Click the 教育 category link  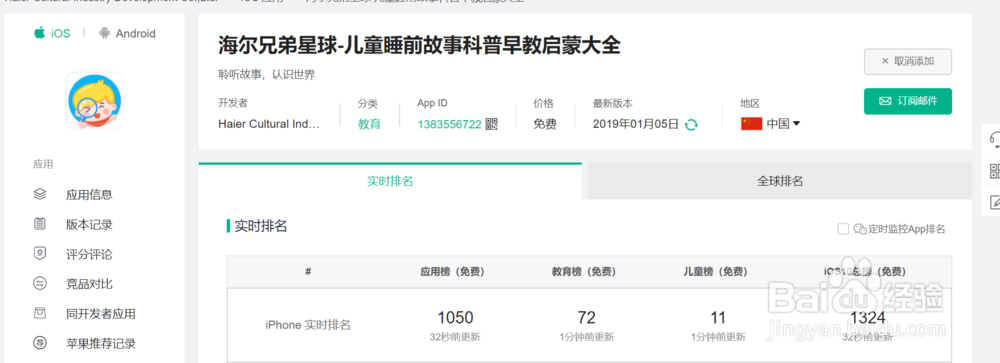tap(369, 124)
